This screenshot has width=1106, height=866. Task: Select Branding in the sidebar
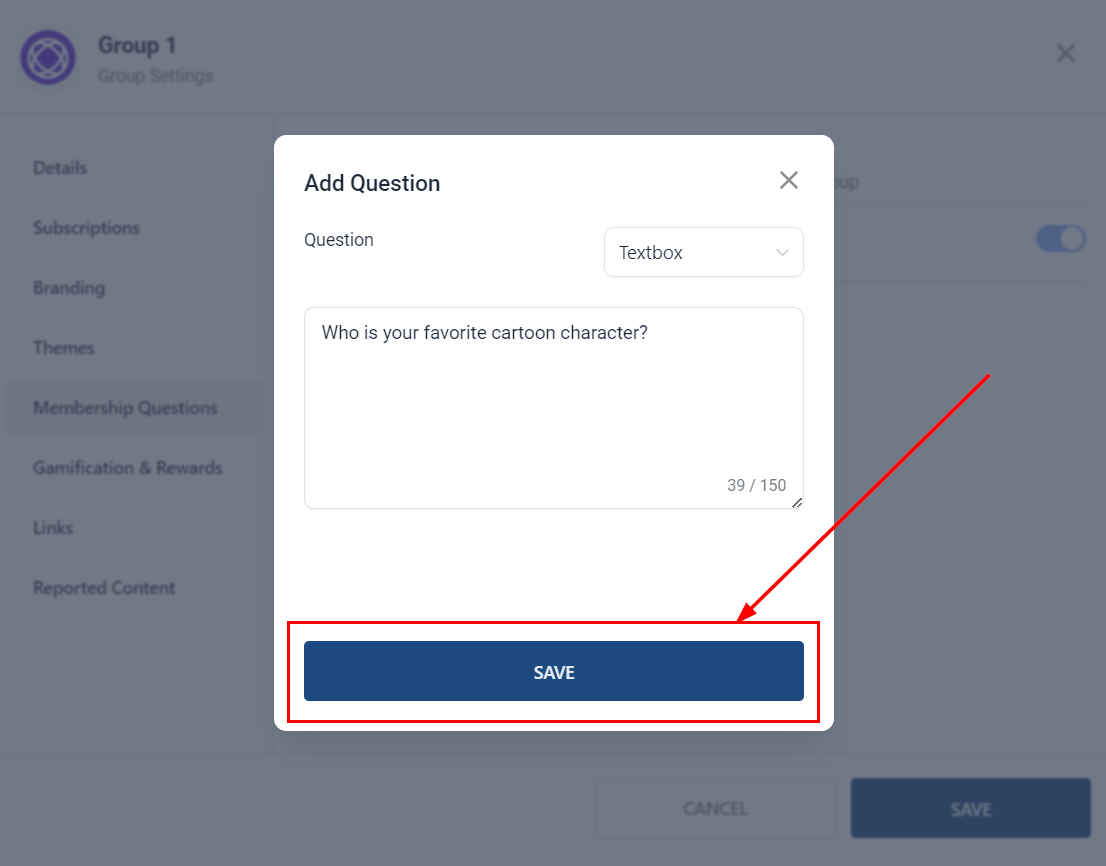69,288
